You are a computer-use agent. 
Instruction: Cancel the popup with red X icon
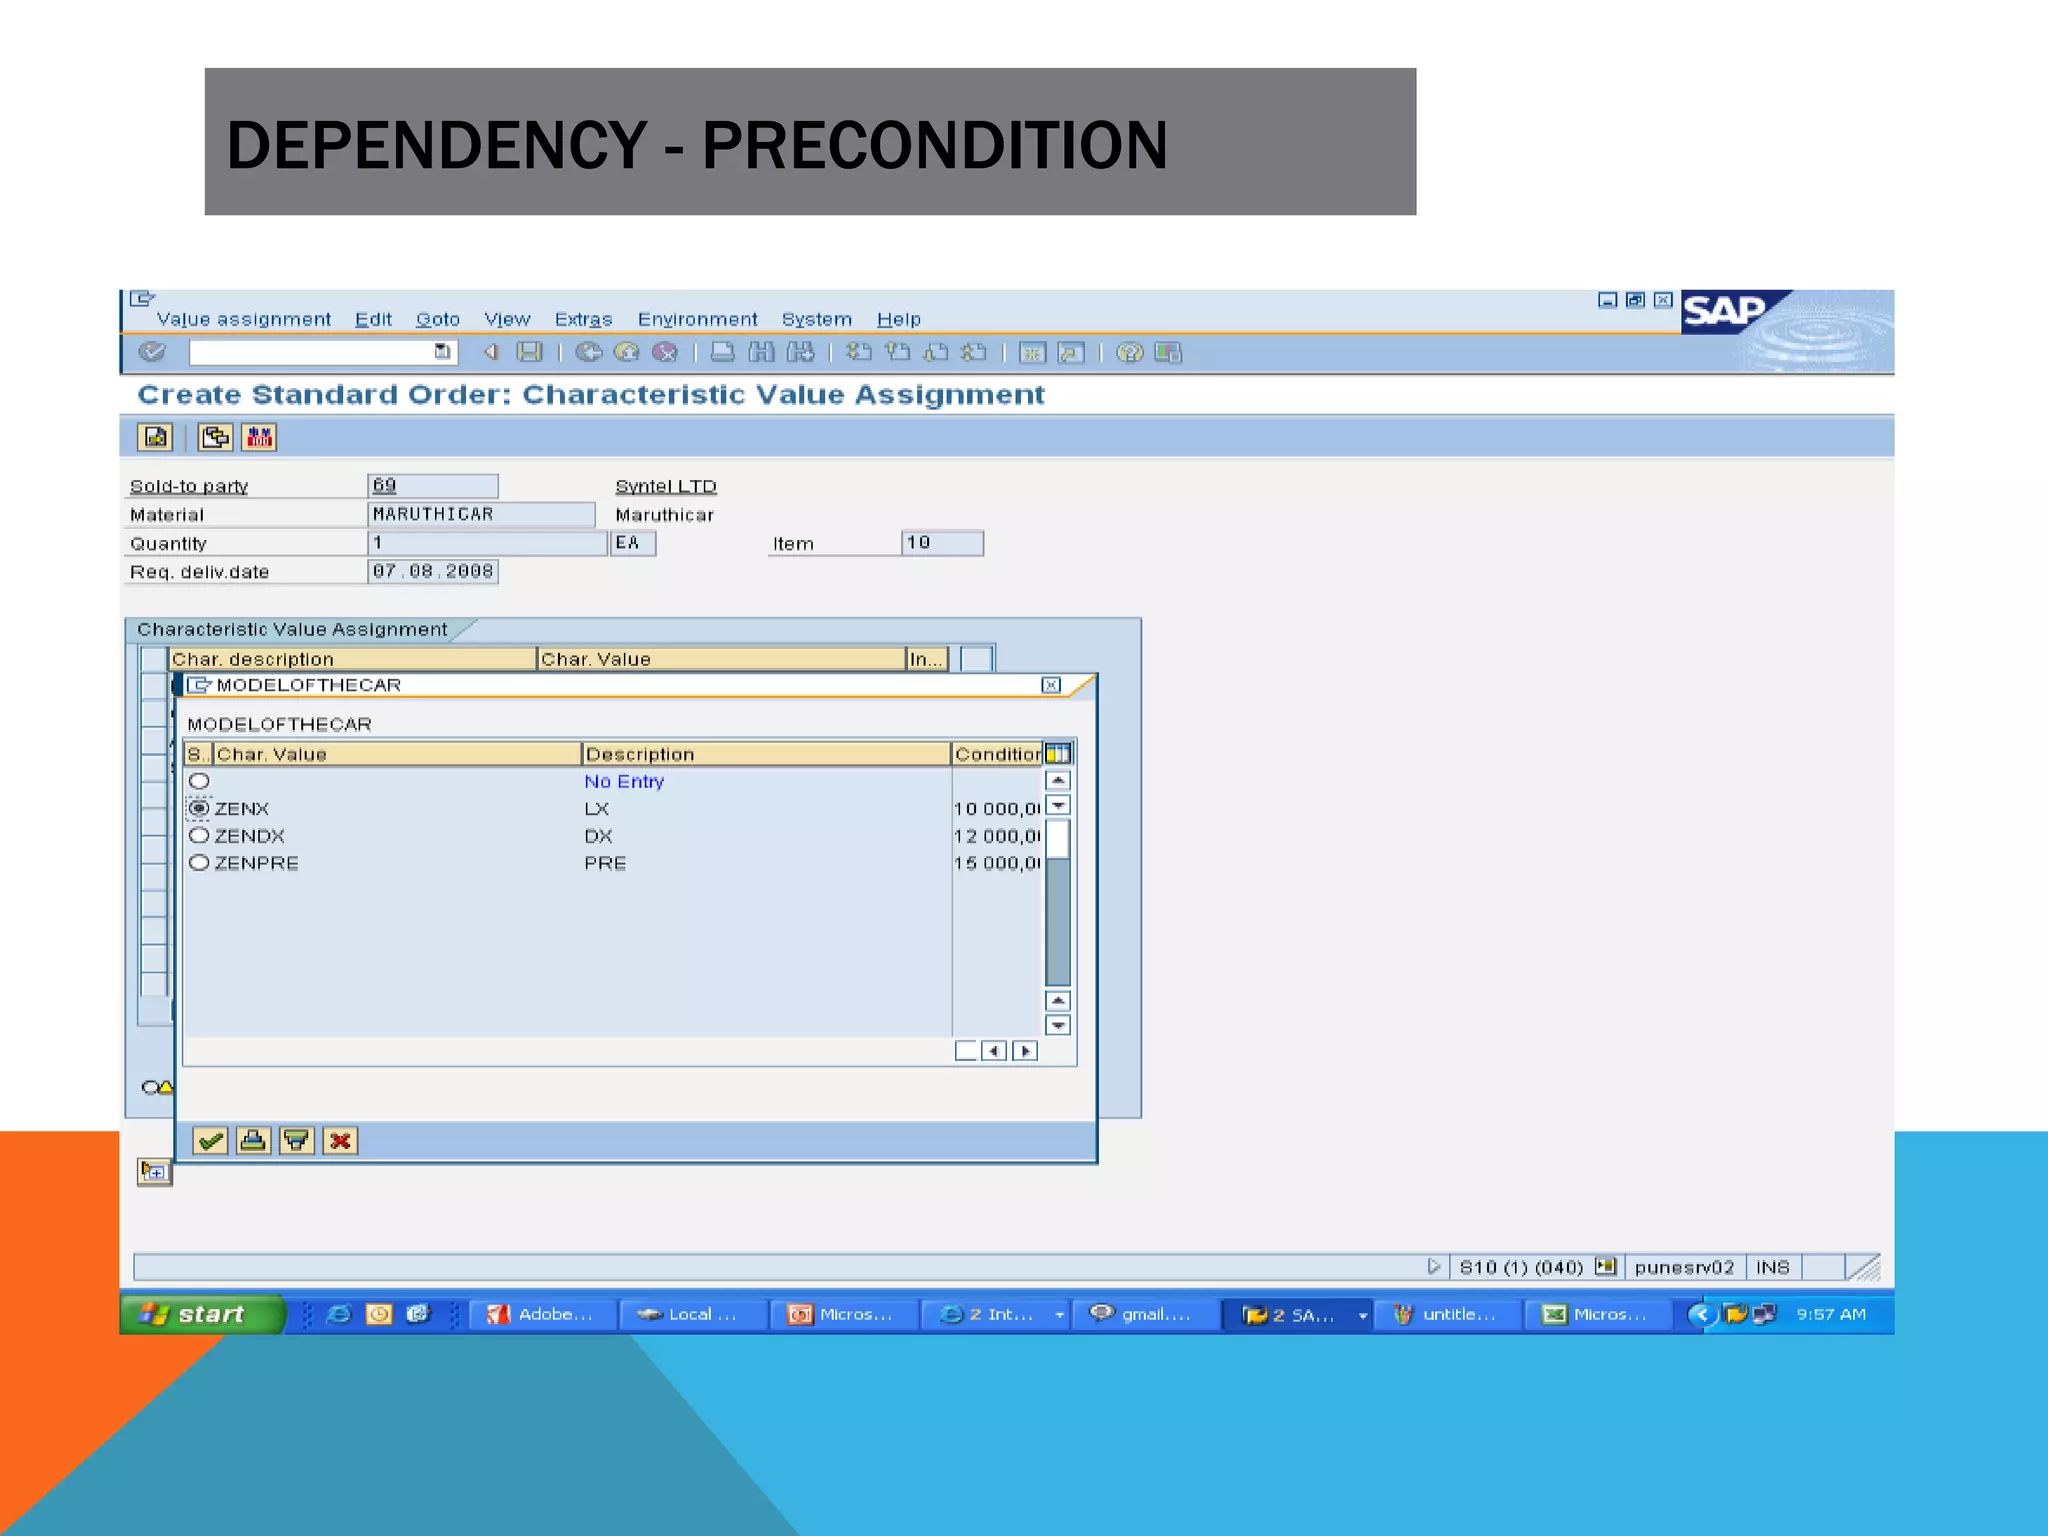(x=340, y=1140)
